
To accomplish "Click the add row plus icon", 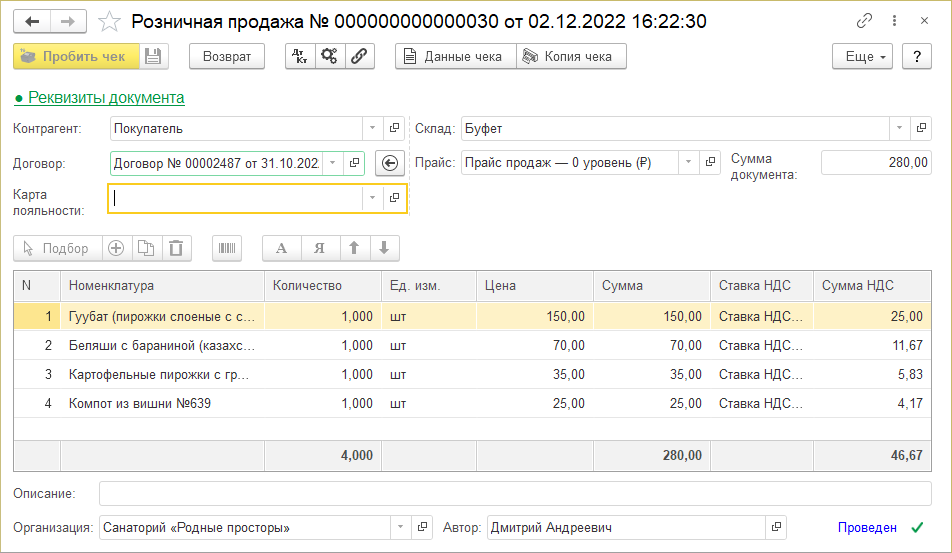I will (116, 248).
